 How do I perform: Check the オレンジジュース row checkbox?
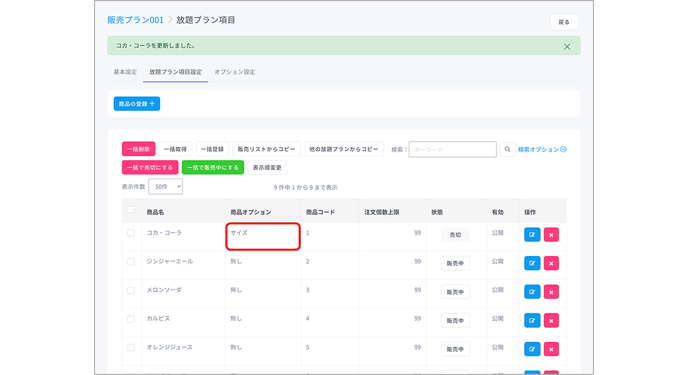point(131,347)
